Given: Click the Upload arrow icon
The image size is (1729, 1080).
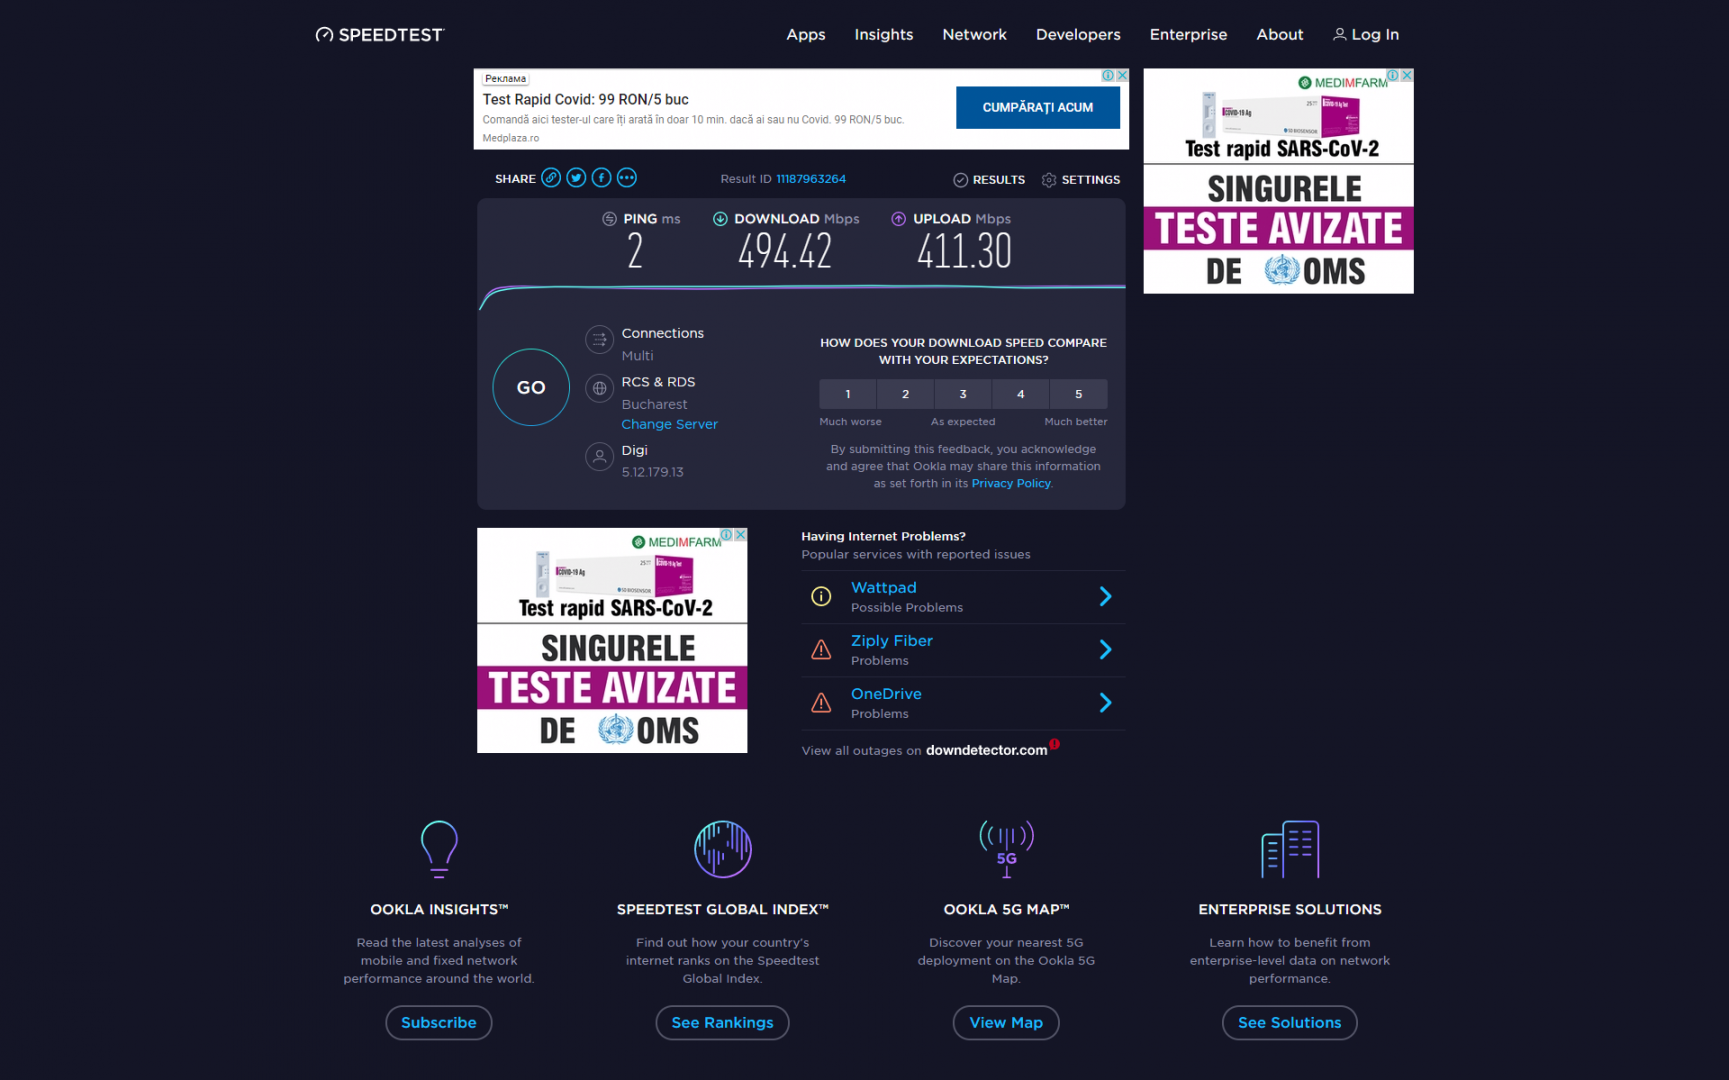Looking at the screenshot, I should (898, 219).
